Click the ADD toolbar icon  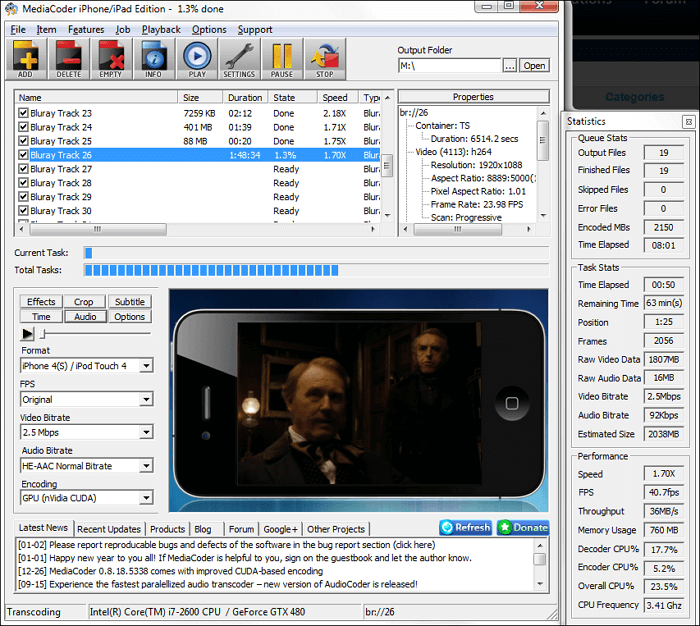[27, 60]
